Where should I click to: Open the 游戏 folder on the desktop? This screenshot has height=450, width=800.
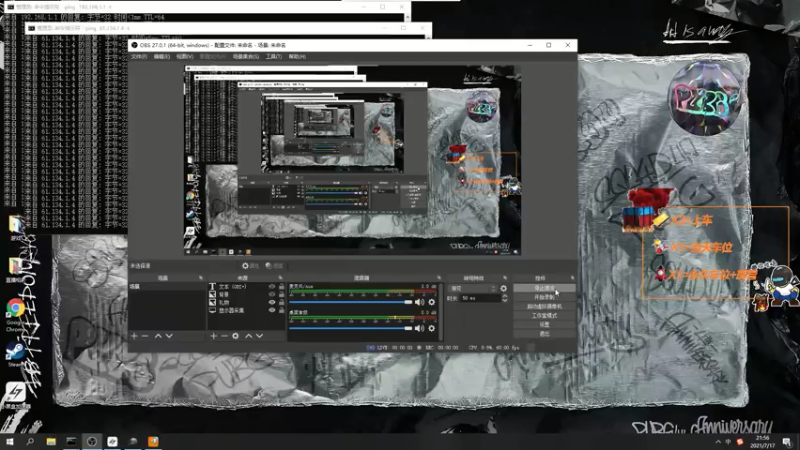coord(16,227)
